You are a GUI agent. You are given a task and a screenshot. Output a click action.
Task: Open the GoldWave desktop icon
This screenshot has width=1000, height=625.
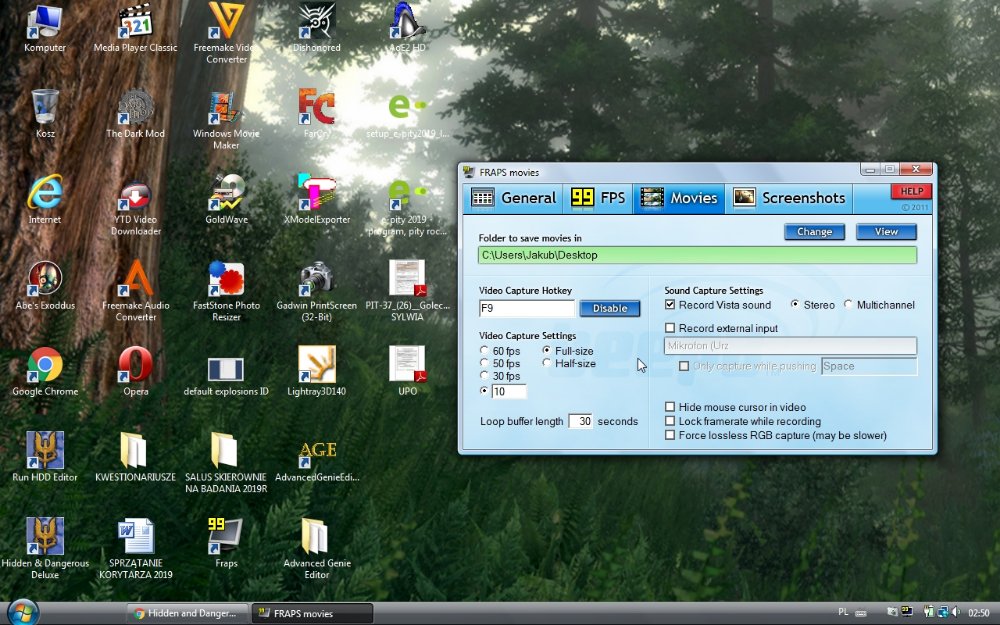pos(226,194)
